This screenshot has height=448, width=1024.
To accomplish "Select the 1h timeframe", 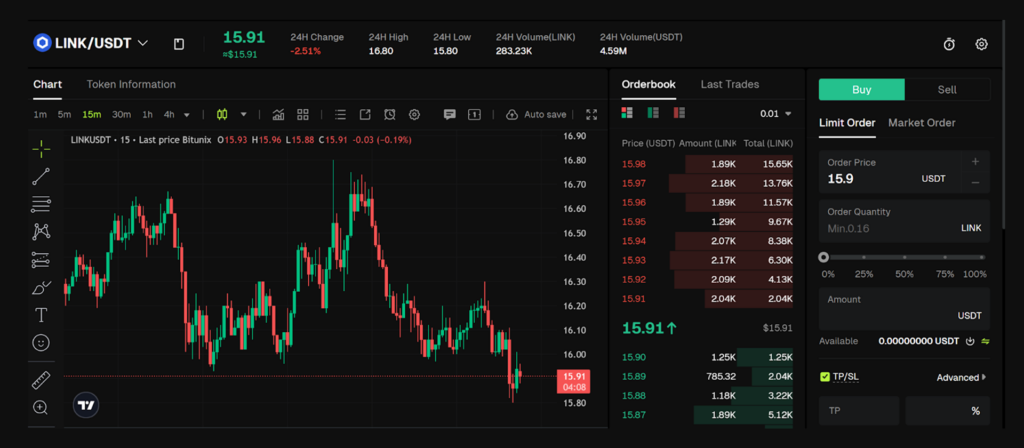I will (148, 114).
